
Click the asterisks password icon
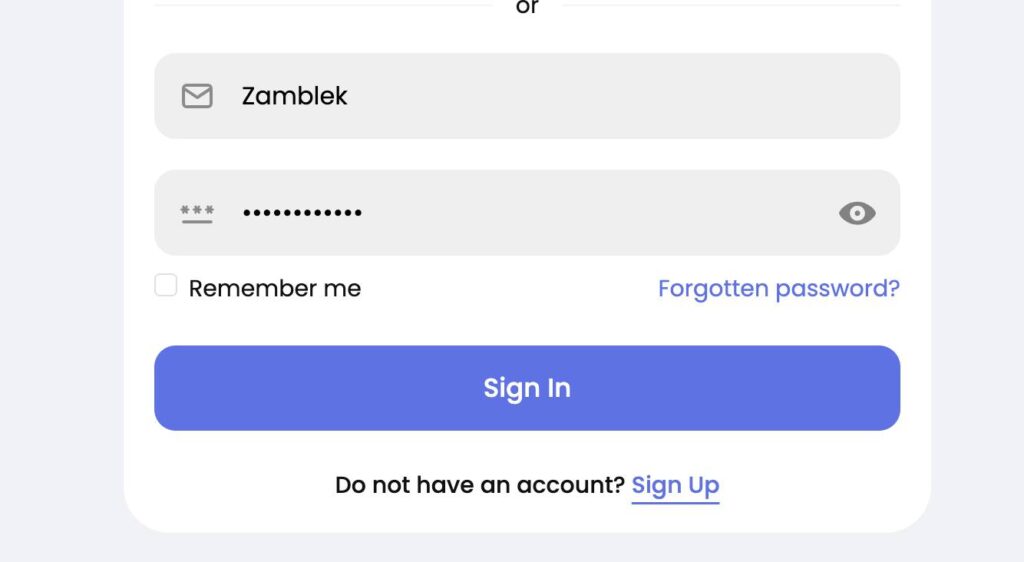(x=197, y=213)
